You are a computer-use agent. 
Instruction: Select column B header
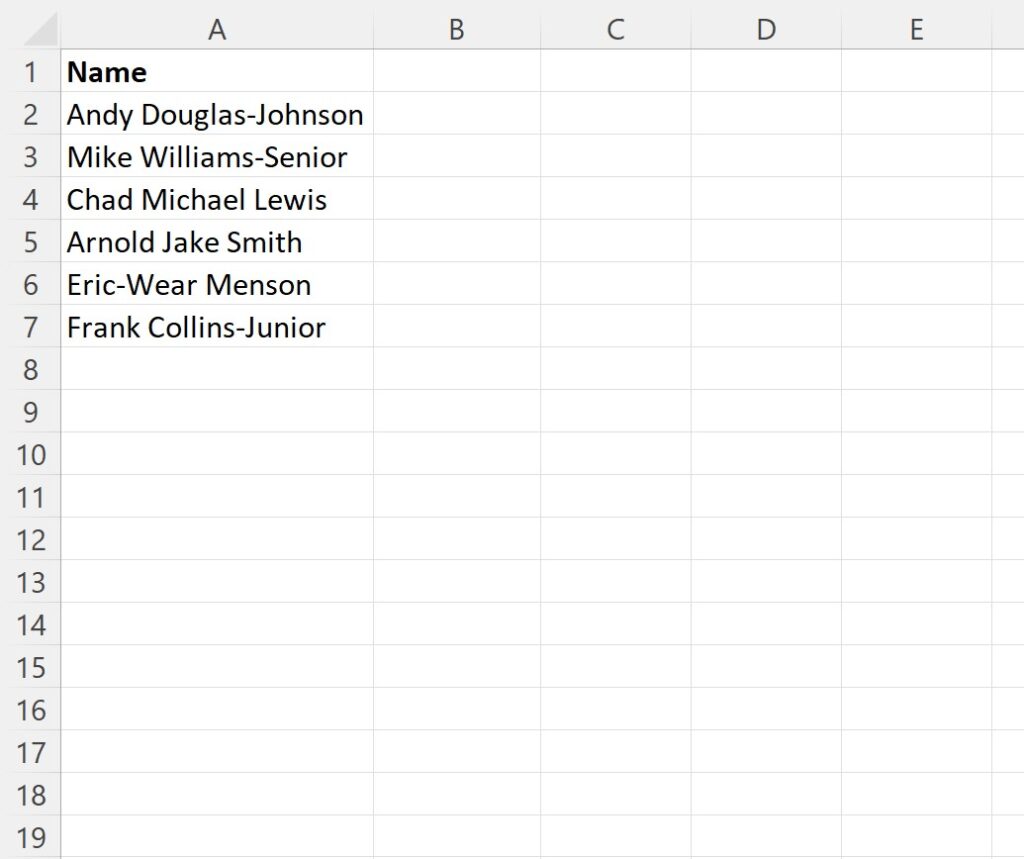point(456,30)
